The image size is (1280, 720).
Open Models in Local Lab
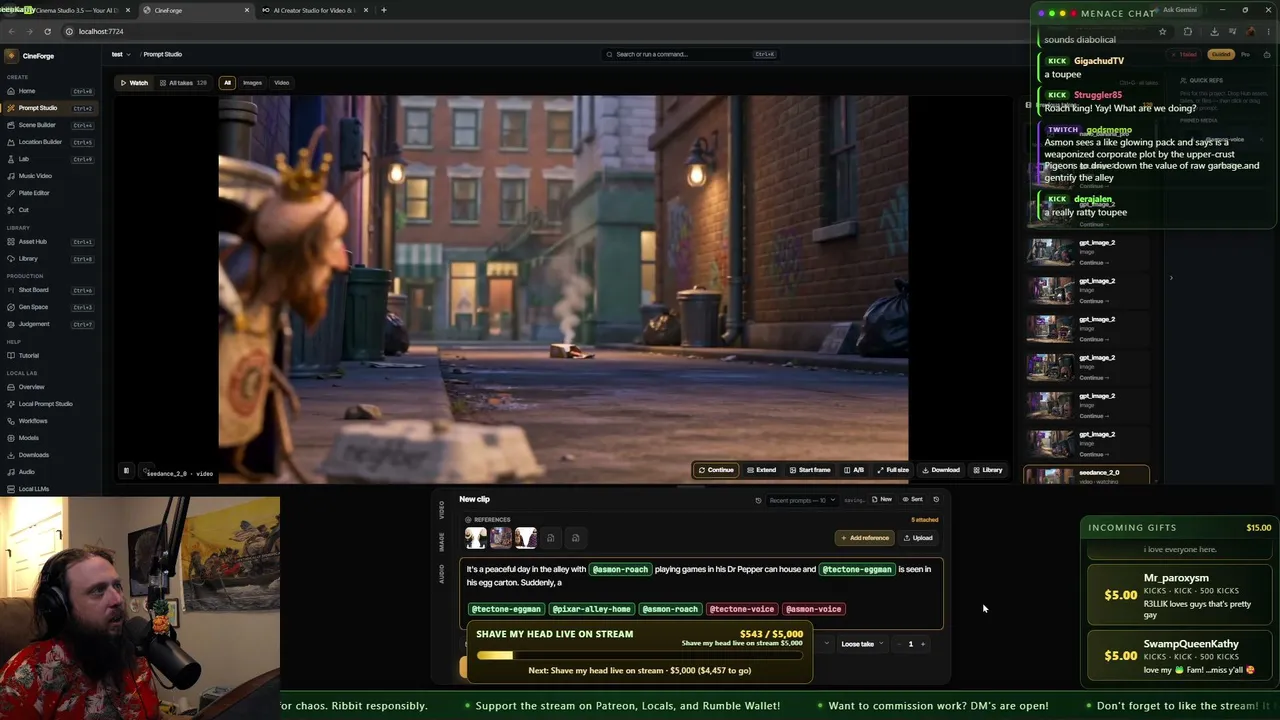tap(50, 438)
